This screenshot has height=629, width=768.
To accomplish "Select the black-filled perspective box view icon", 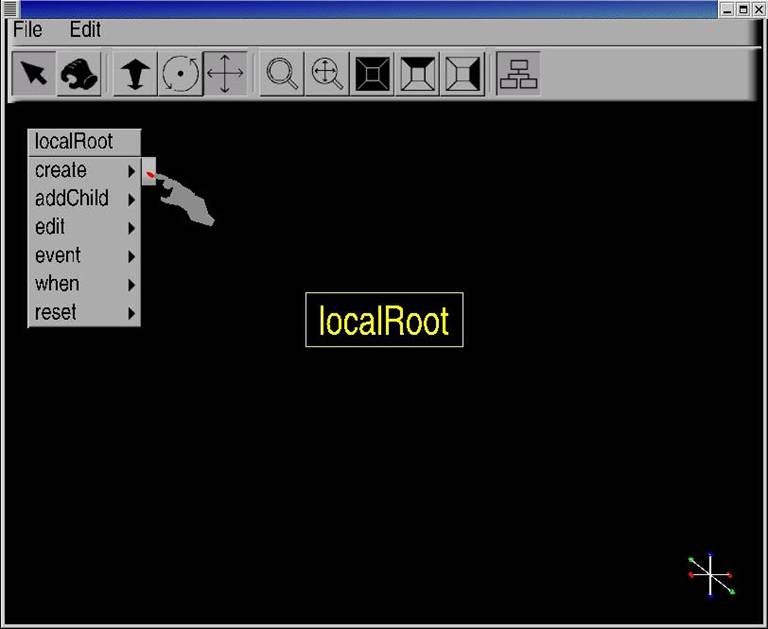I will coord(372,73).
